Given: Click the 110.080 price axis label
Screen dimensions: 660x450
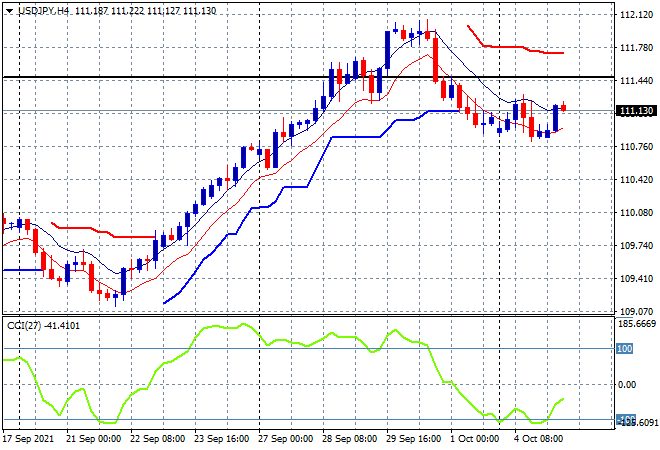Looking at the screenshot, I should [x=636, y=213].
